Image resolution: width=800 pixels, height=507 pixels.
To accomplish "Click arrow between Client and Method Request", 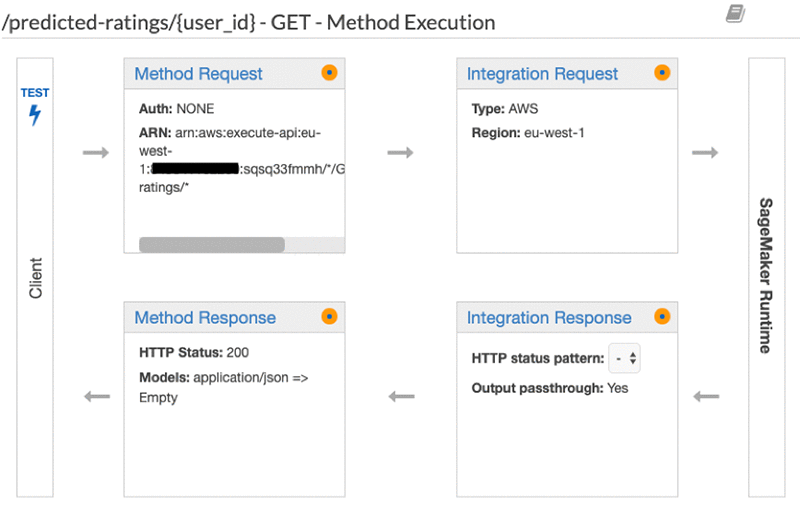I will tap(96, 152).
